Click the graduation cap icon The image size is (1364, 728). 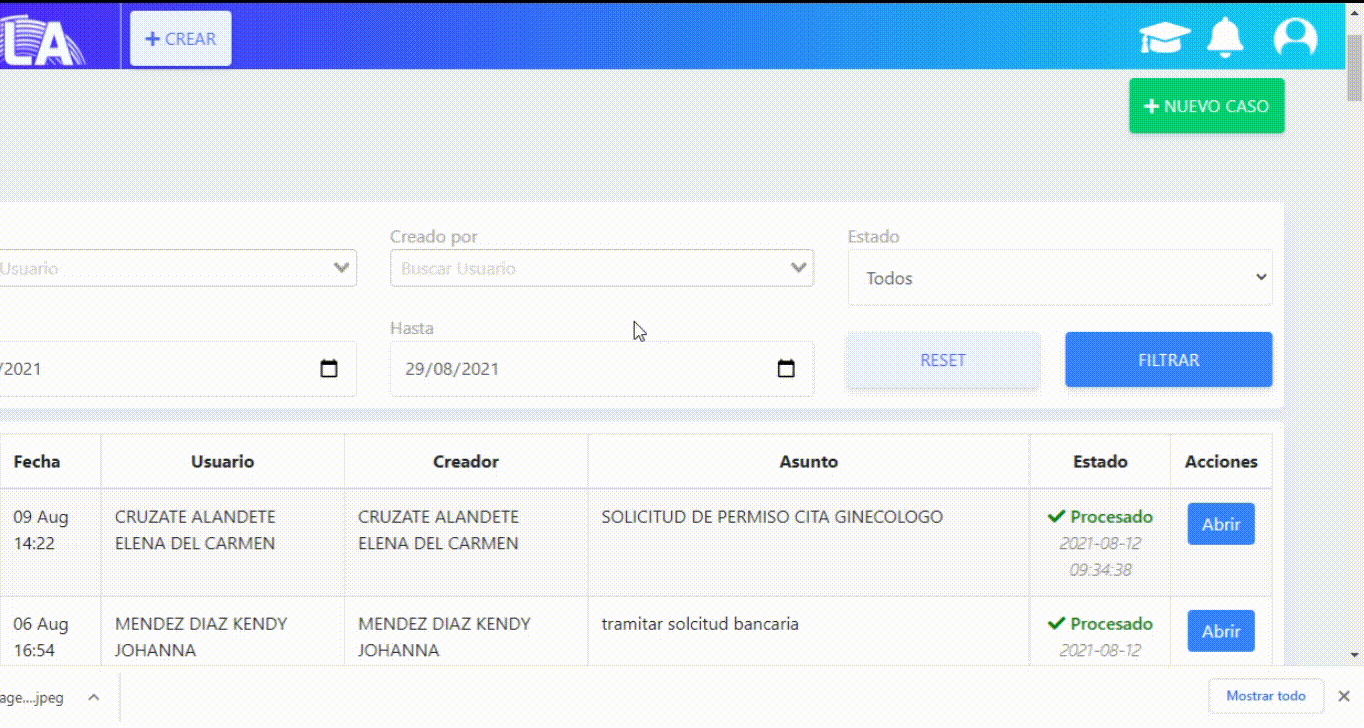[x=1164, y=38]
